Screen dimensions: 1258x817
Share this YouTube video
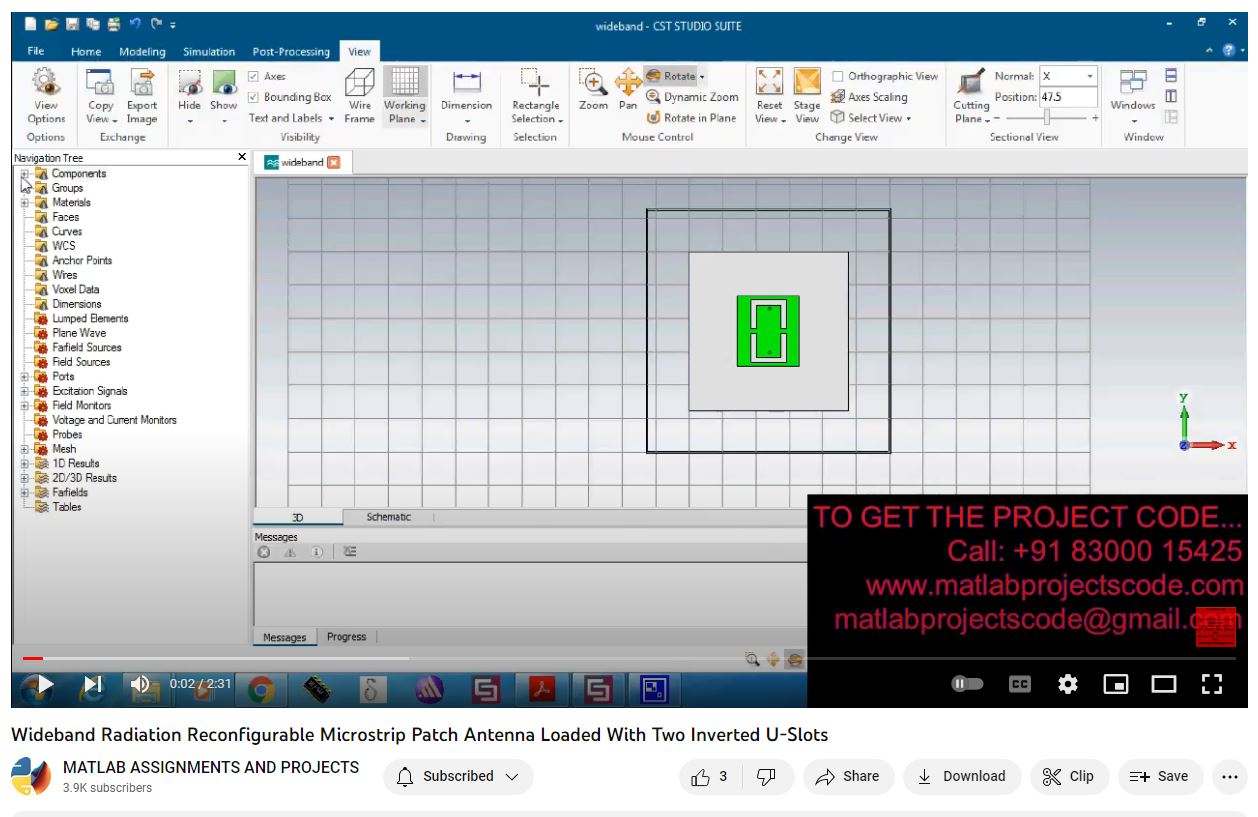coord(847,776)
